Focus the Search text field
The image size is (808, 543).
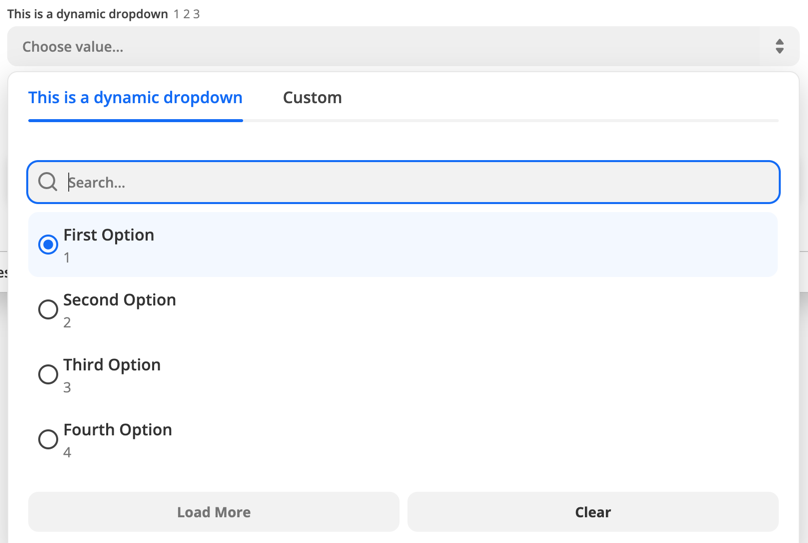[420, 182]
